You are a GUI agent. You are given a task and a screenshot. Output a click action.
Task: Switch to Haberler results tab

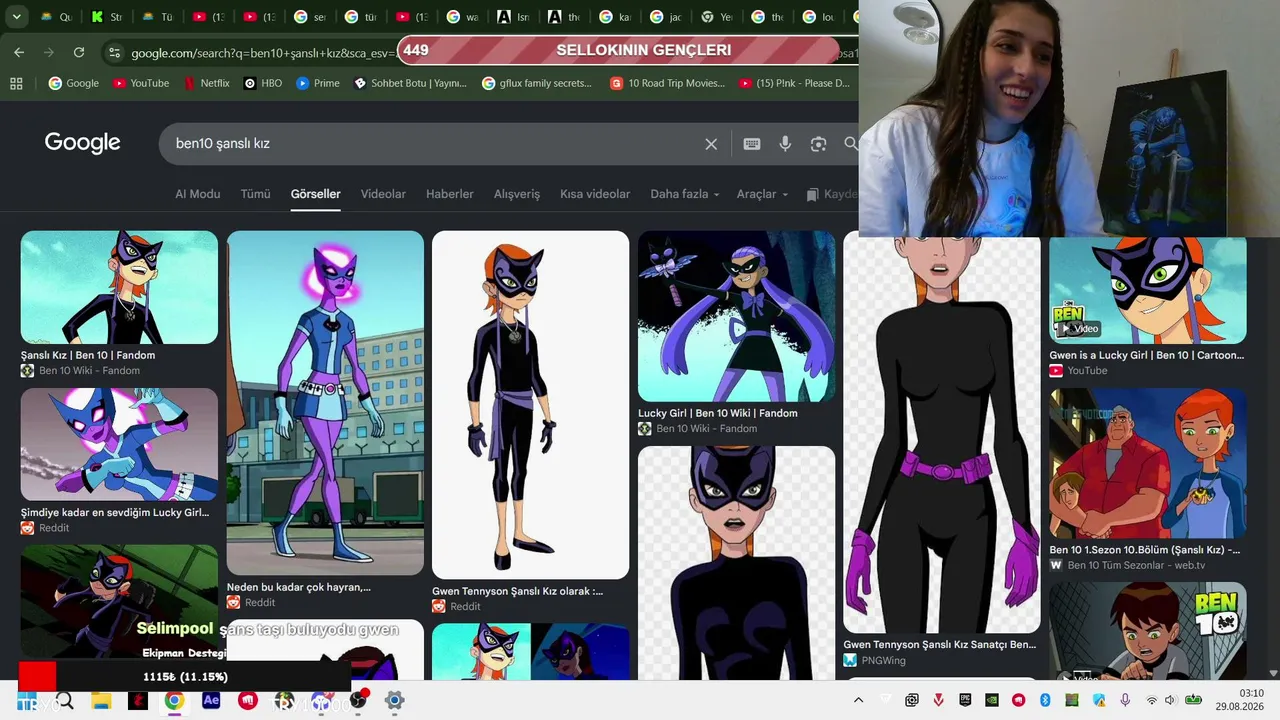(450, 194)
